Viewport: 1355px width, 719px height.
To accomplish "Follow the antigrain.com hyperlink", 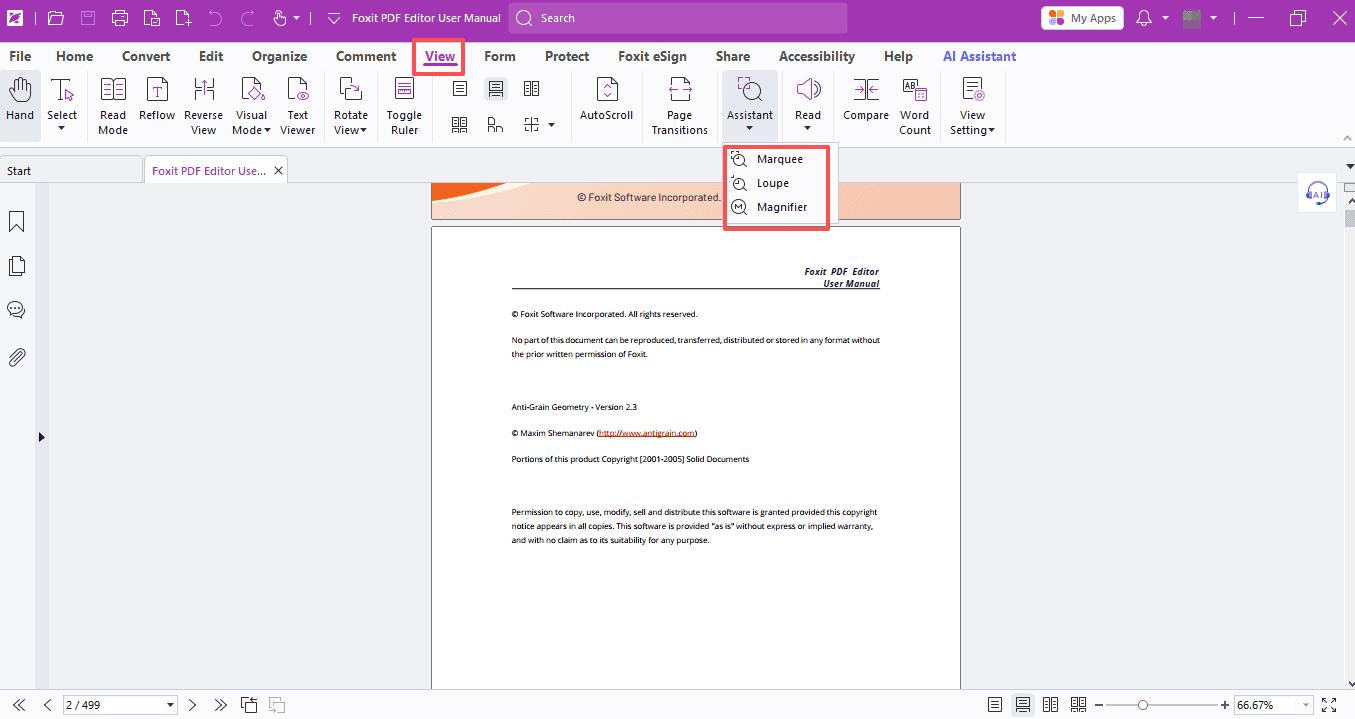I will point(647,433).
